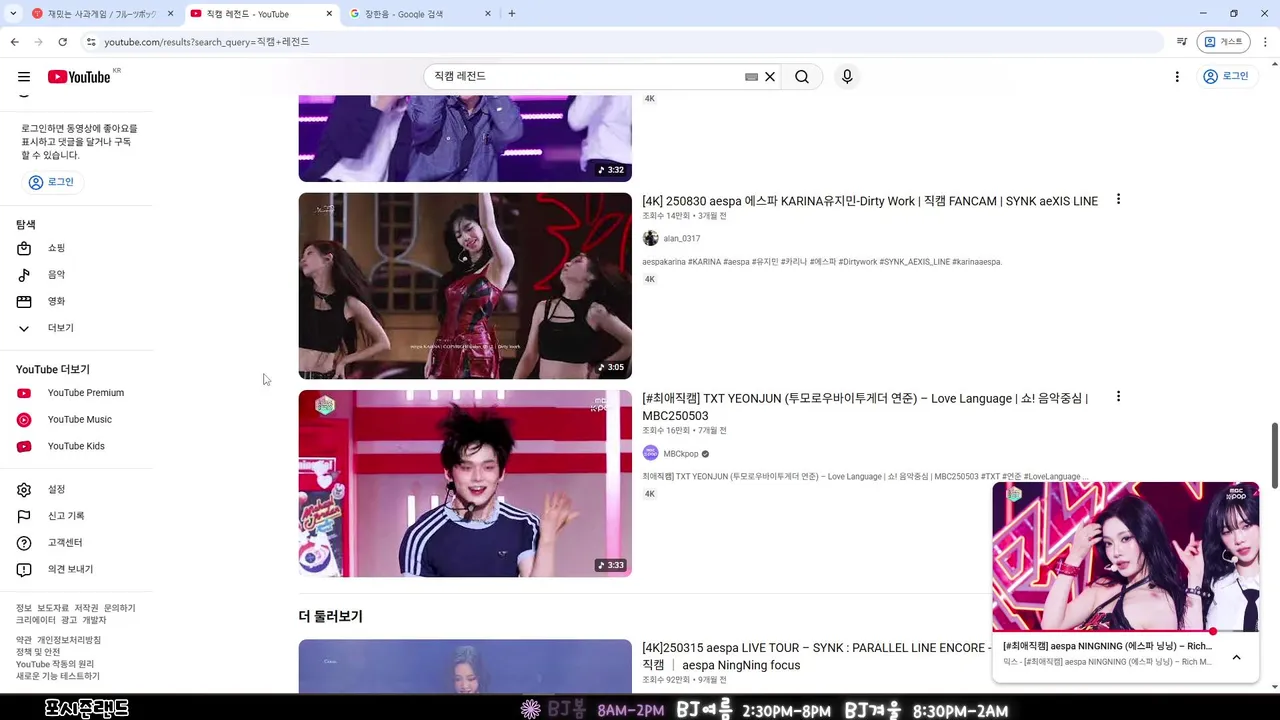This screenshot has width=1280, height=720.
Task: Open the 저작권 footer link
Action: click(86, 608)
